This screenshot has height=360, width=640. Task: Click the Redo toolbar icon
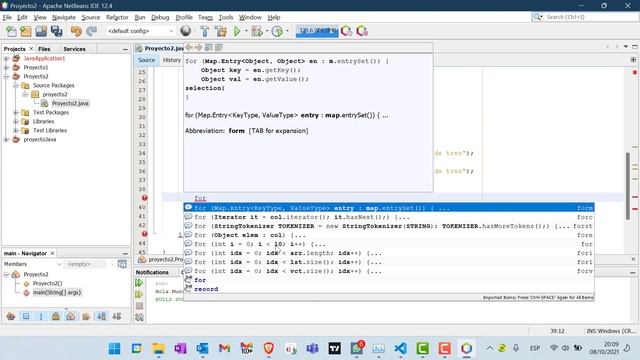91,31
